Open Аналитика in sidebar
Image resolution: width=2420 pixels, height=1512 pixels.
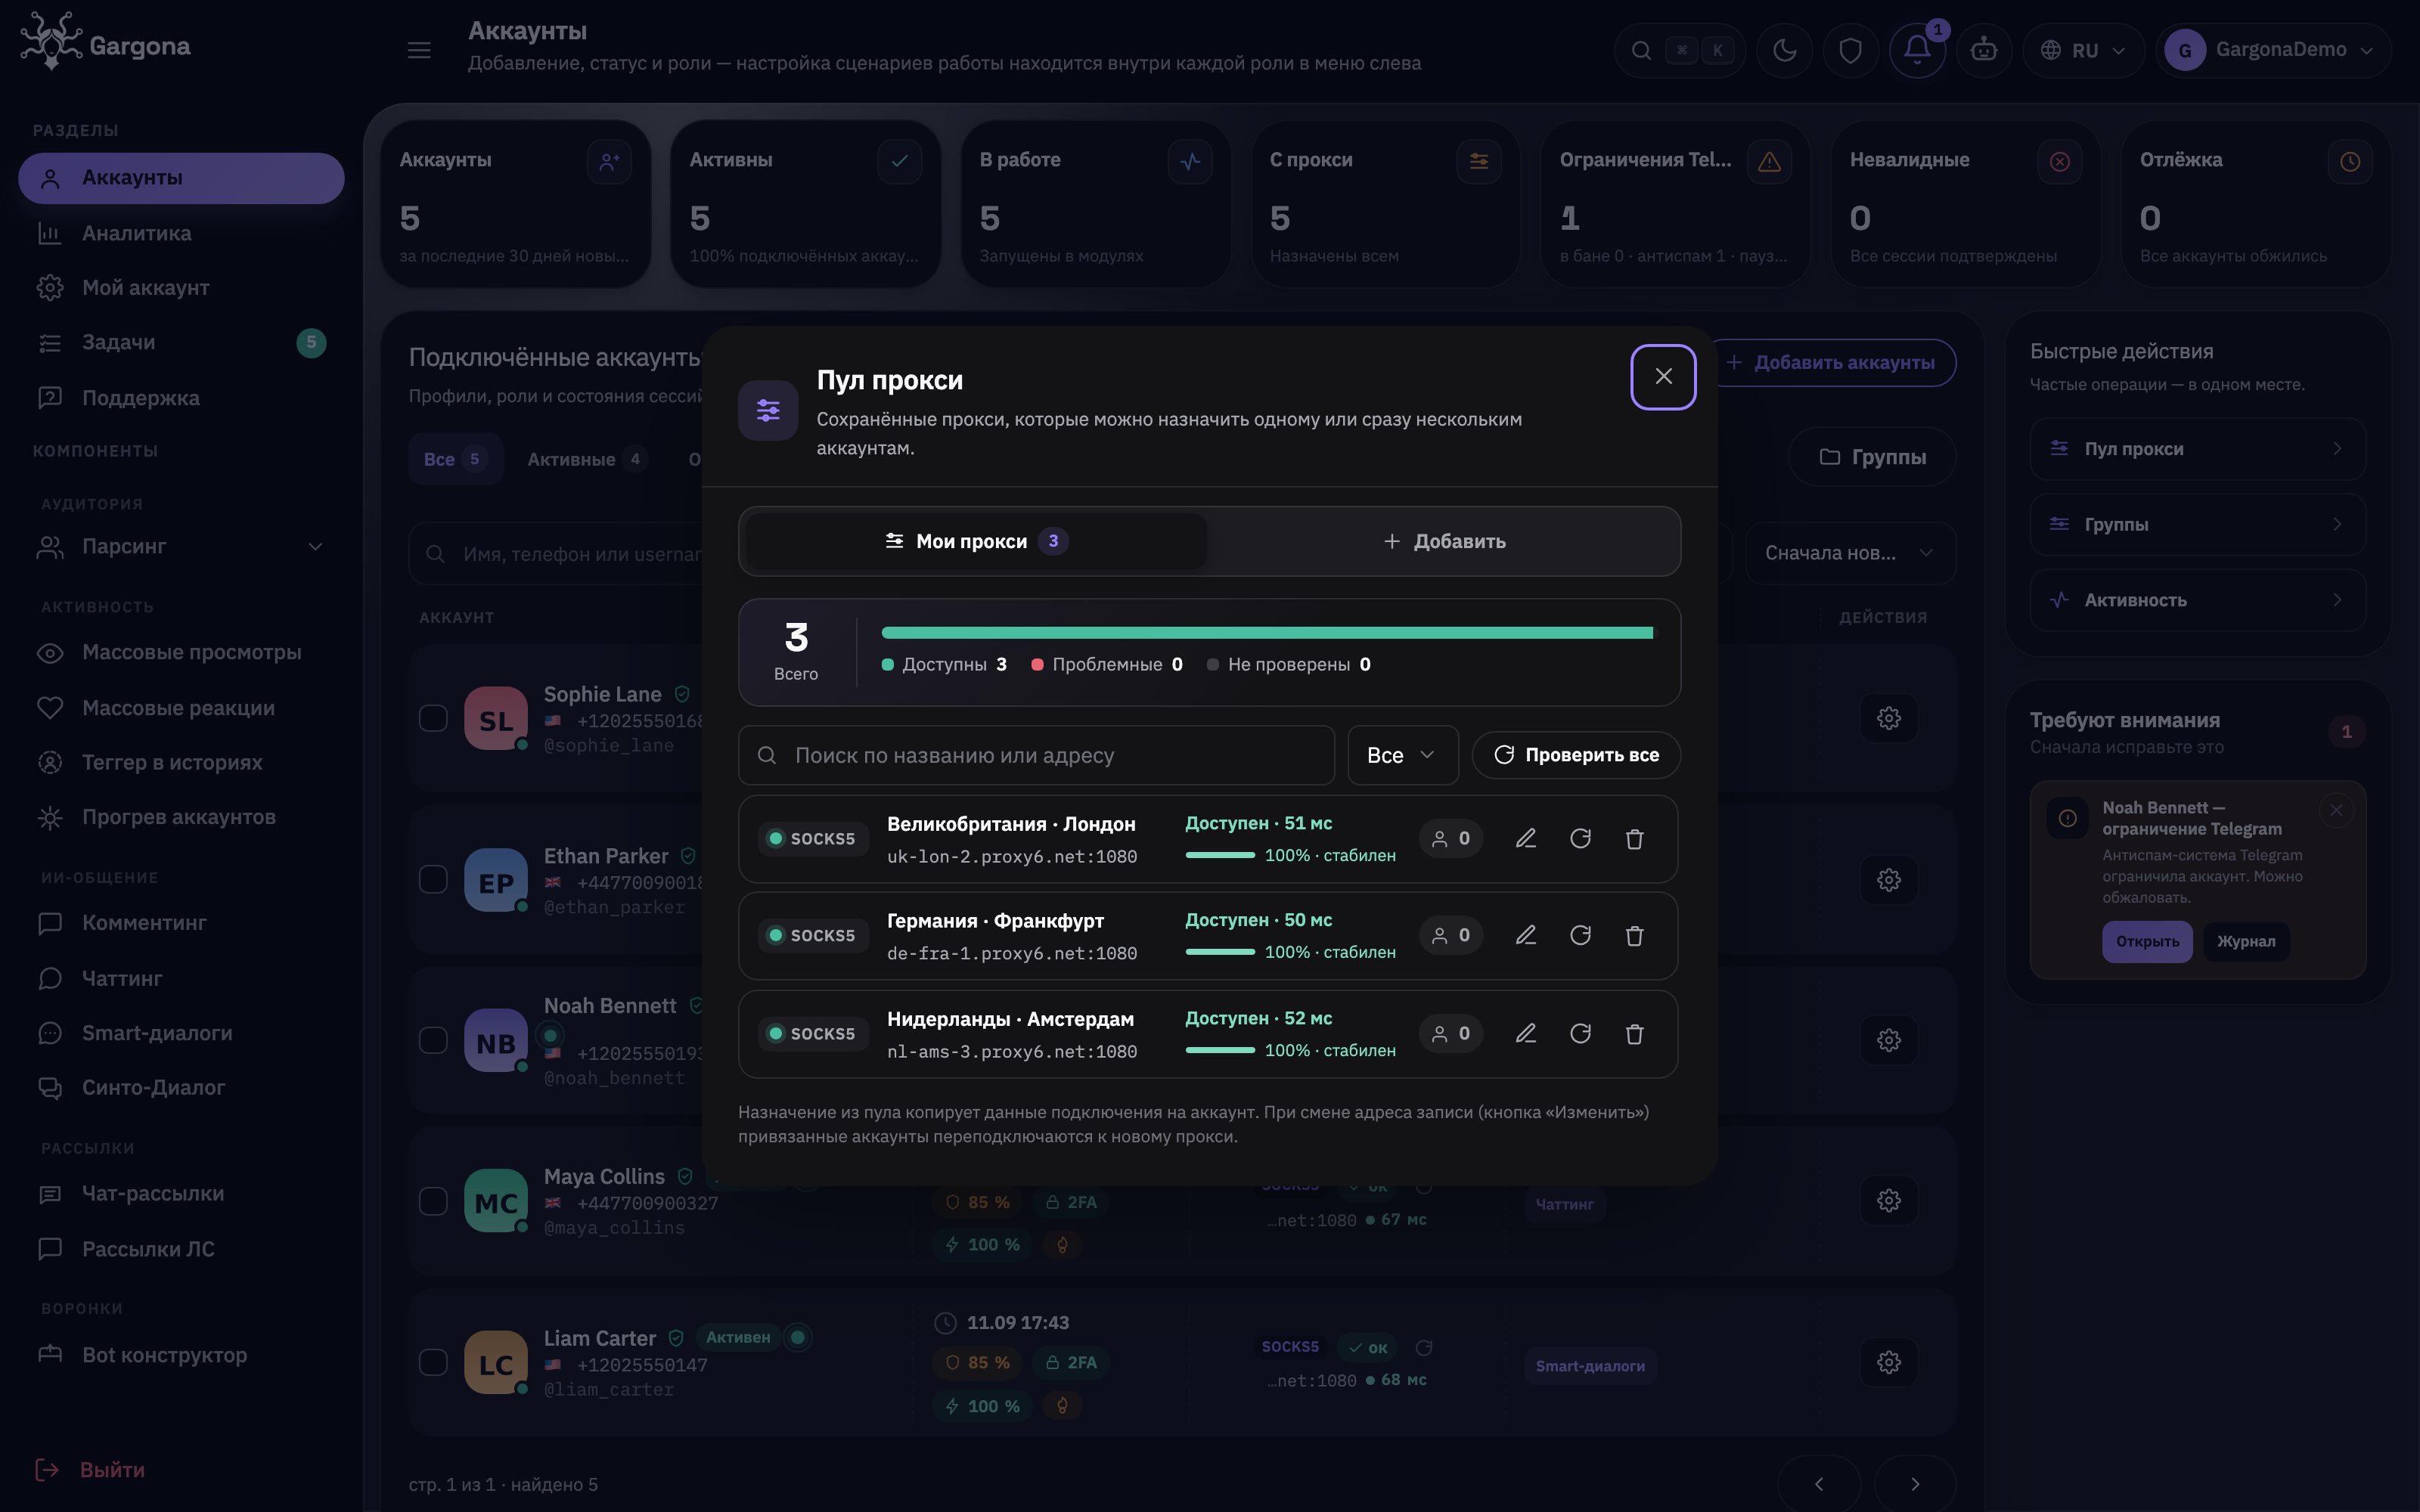coord(181,233)
